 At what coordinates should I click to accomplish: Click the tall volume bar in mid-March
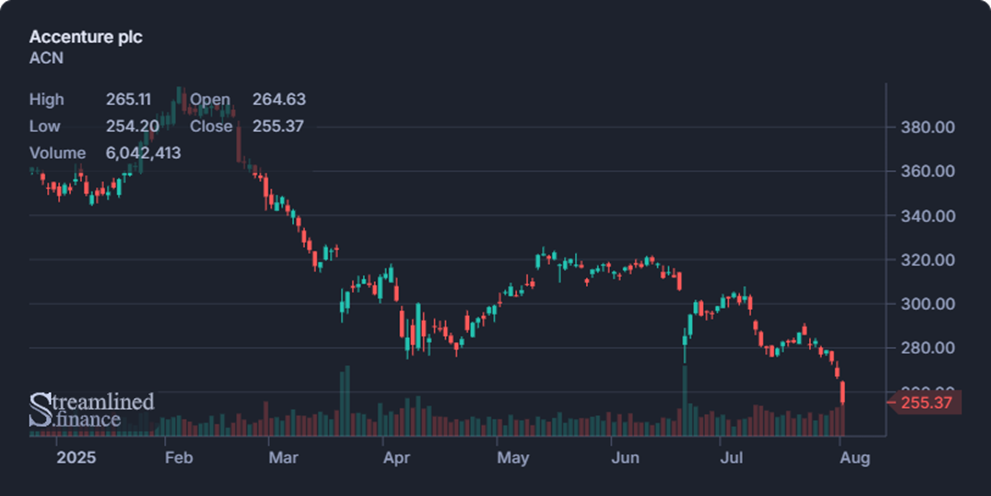pyautogui.click(x=347, y=401)
